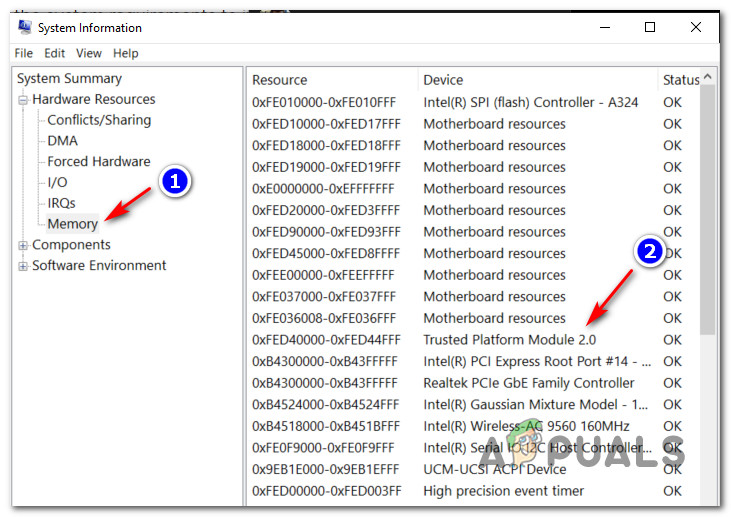This screenshot has height=517, width=731.
Task: Click the scrollbar up arrow
Action: 708,76
